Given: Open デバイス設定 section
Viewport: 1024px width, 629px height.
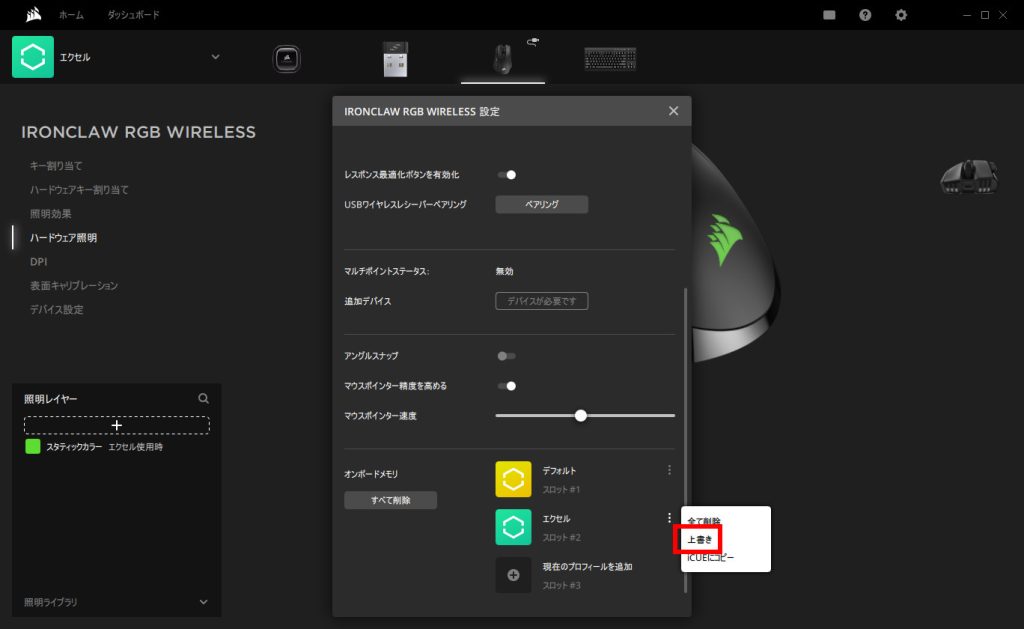Looking at the screenshot, I should click(56, 310).
